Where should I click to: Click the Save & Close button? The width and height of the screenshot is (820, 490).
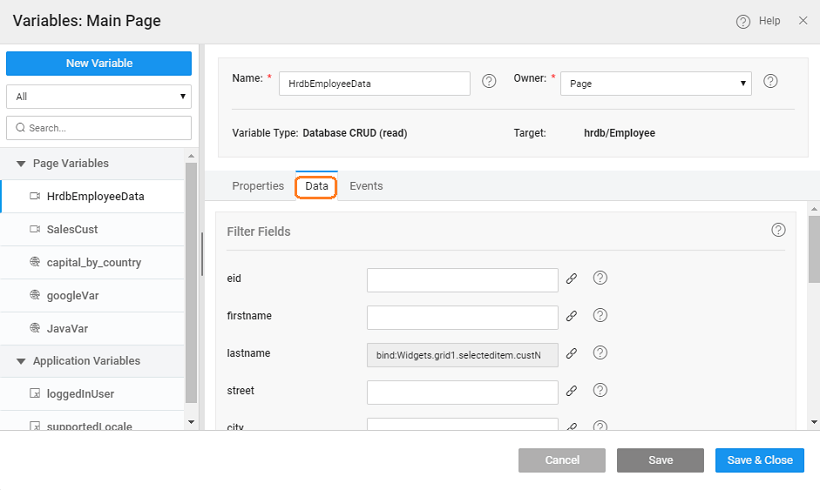[759, 460]
